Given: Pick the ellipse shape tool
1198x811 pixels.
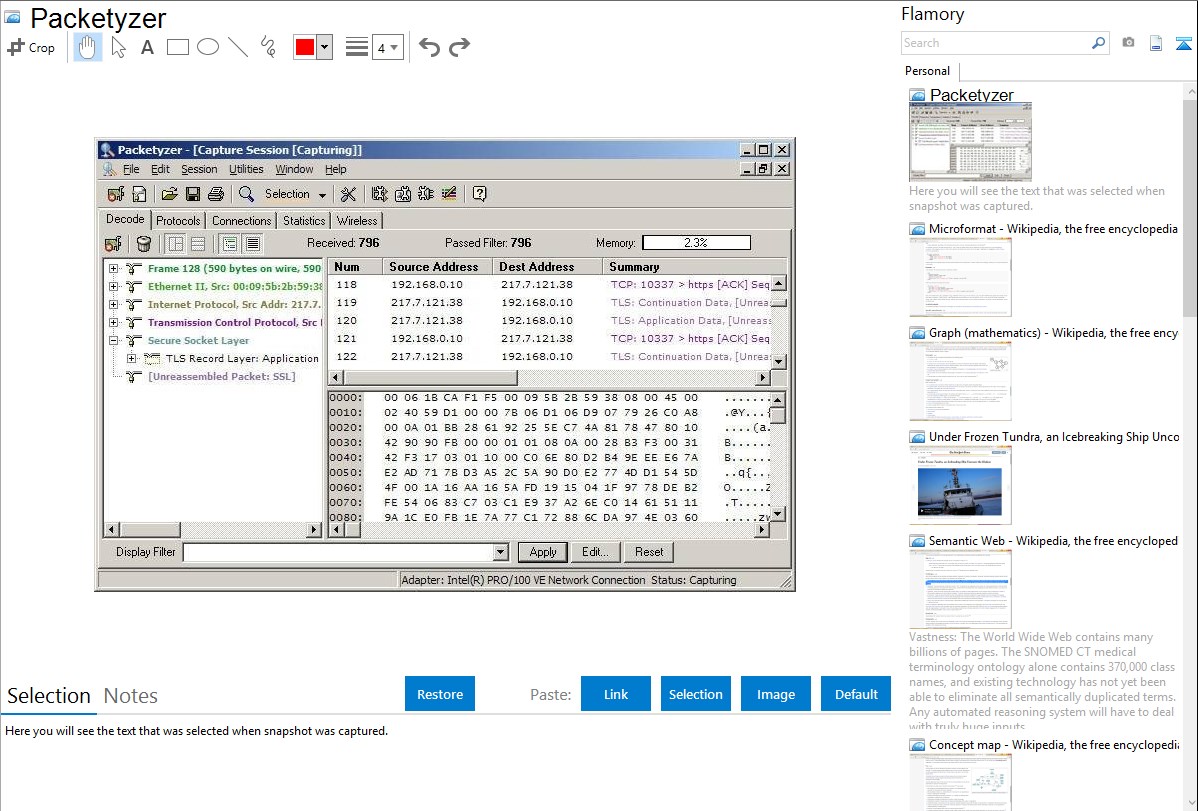Looking at the screenshot, I should pyautogui.click(x=208, y=47).
